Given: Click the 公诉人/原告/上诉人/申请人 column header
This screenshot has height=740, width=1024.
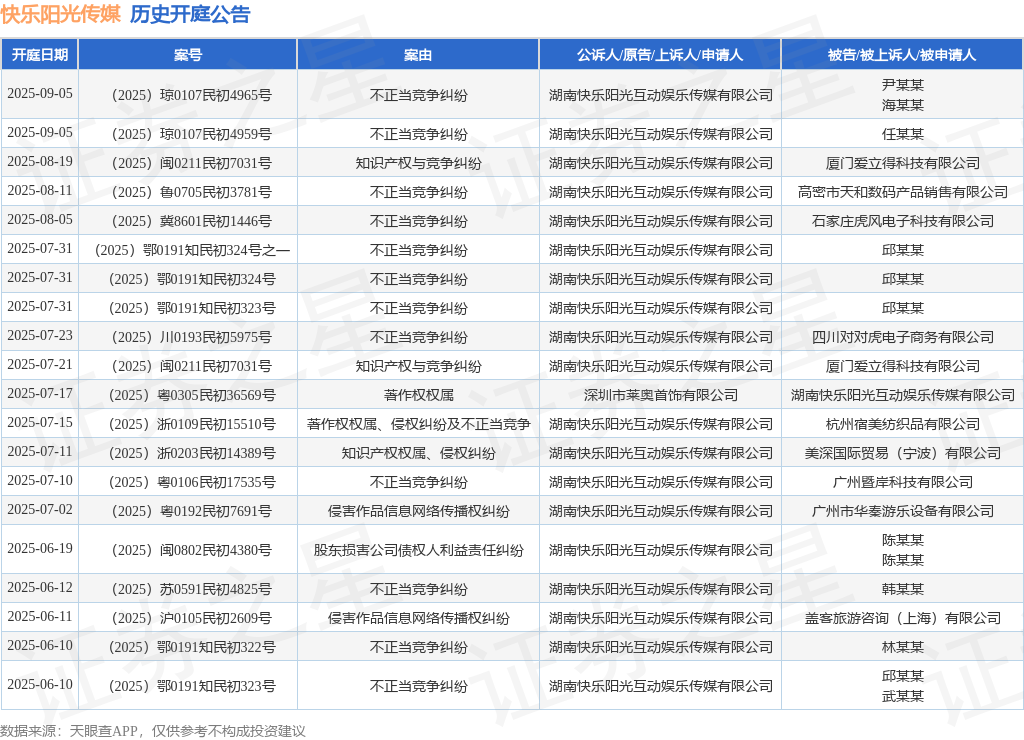Looking at the screenshot, I should point(660,55).
